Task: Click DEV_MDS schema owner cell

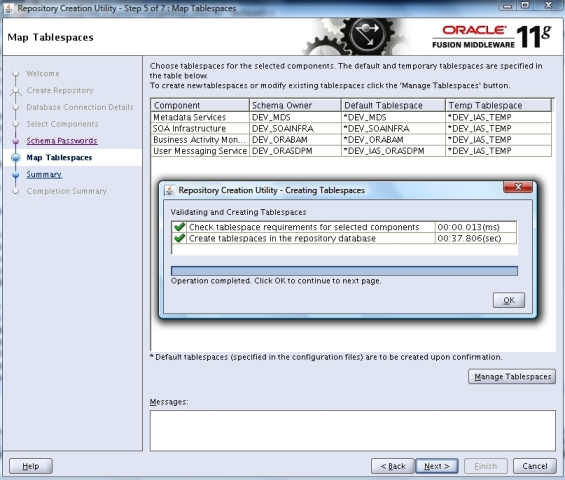Action: (x=295, y=117)
